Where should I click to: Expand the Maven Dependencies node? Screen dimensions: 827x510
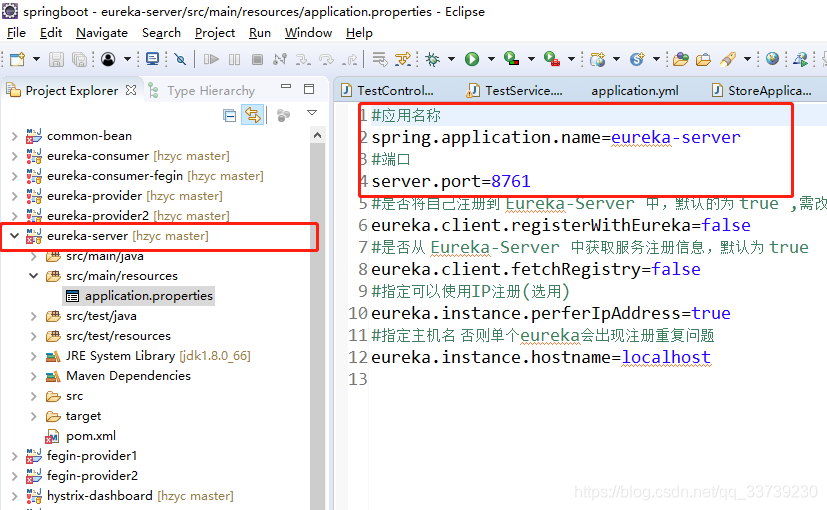34,376
